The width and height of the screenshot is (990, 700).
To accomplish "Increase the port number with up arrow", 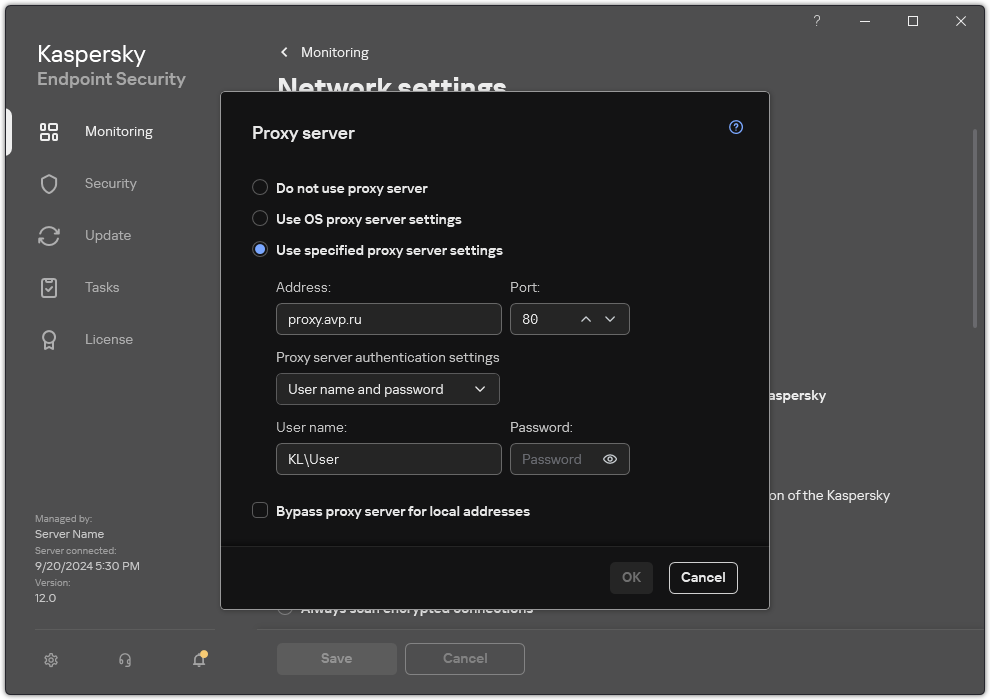I will 586,319.
